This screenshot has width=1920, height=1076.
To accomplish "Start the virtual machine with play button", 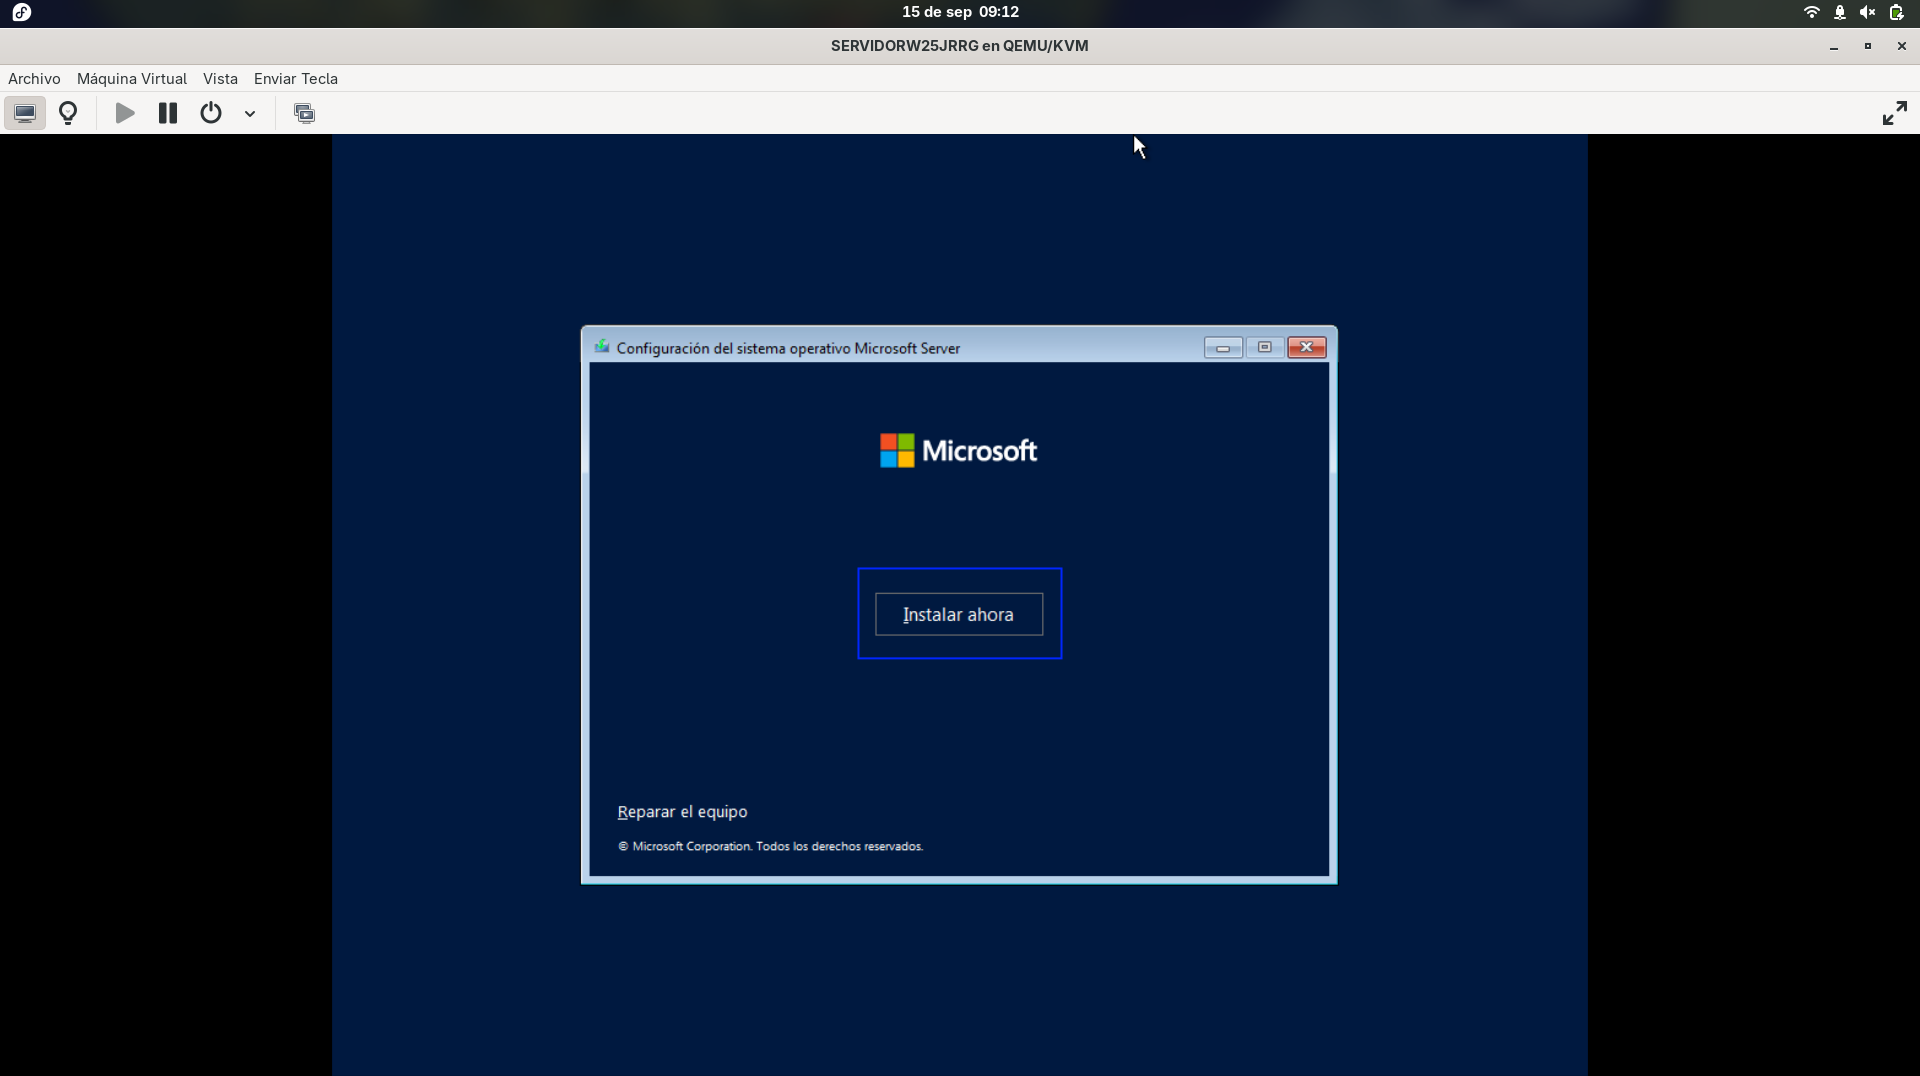I will click(125, 113).
